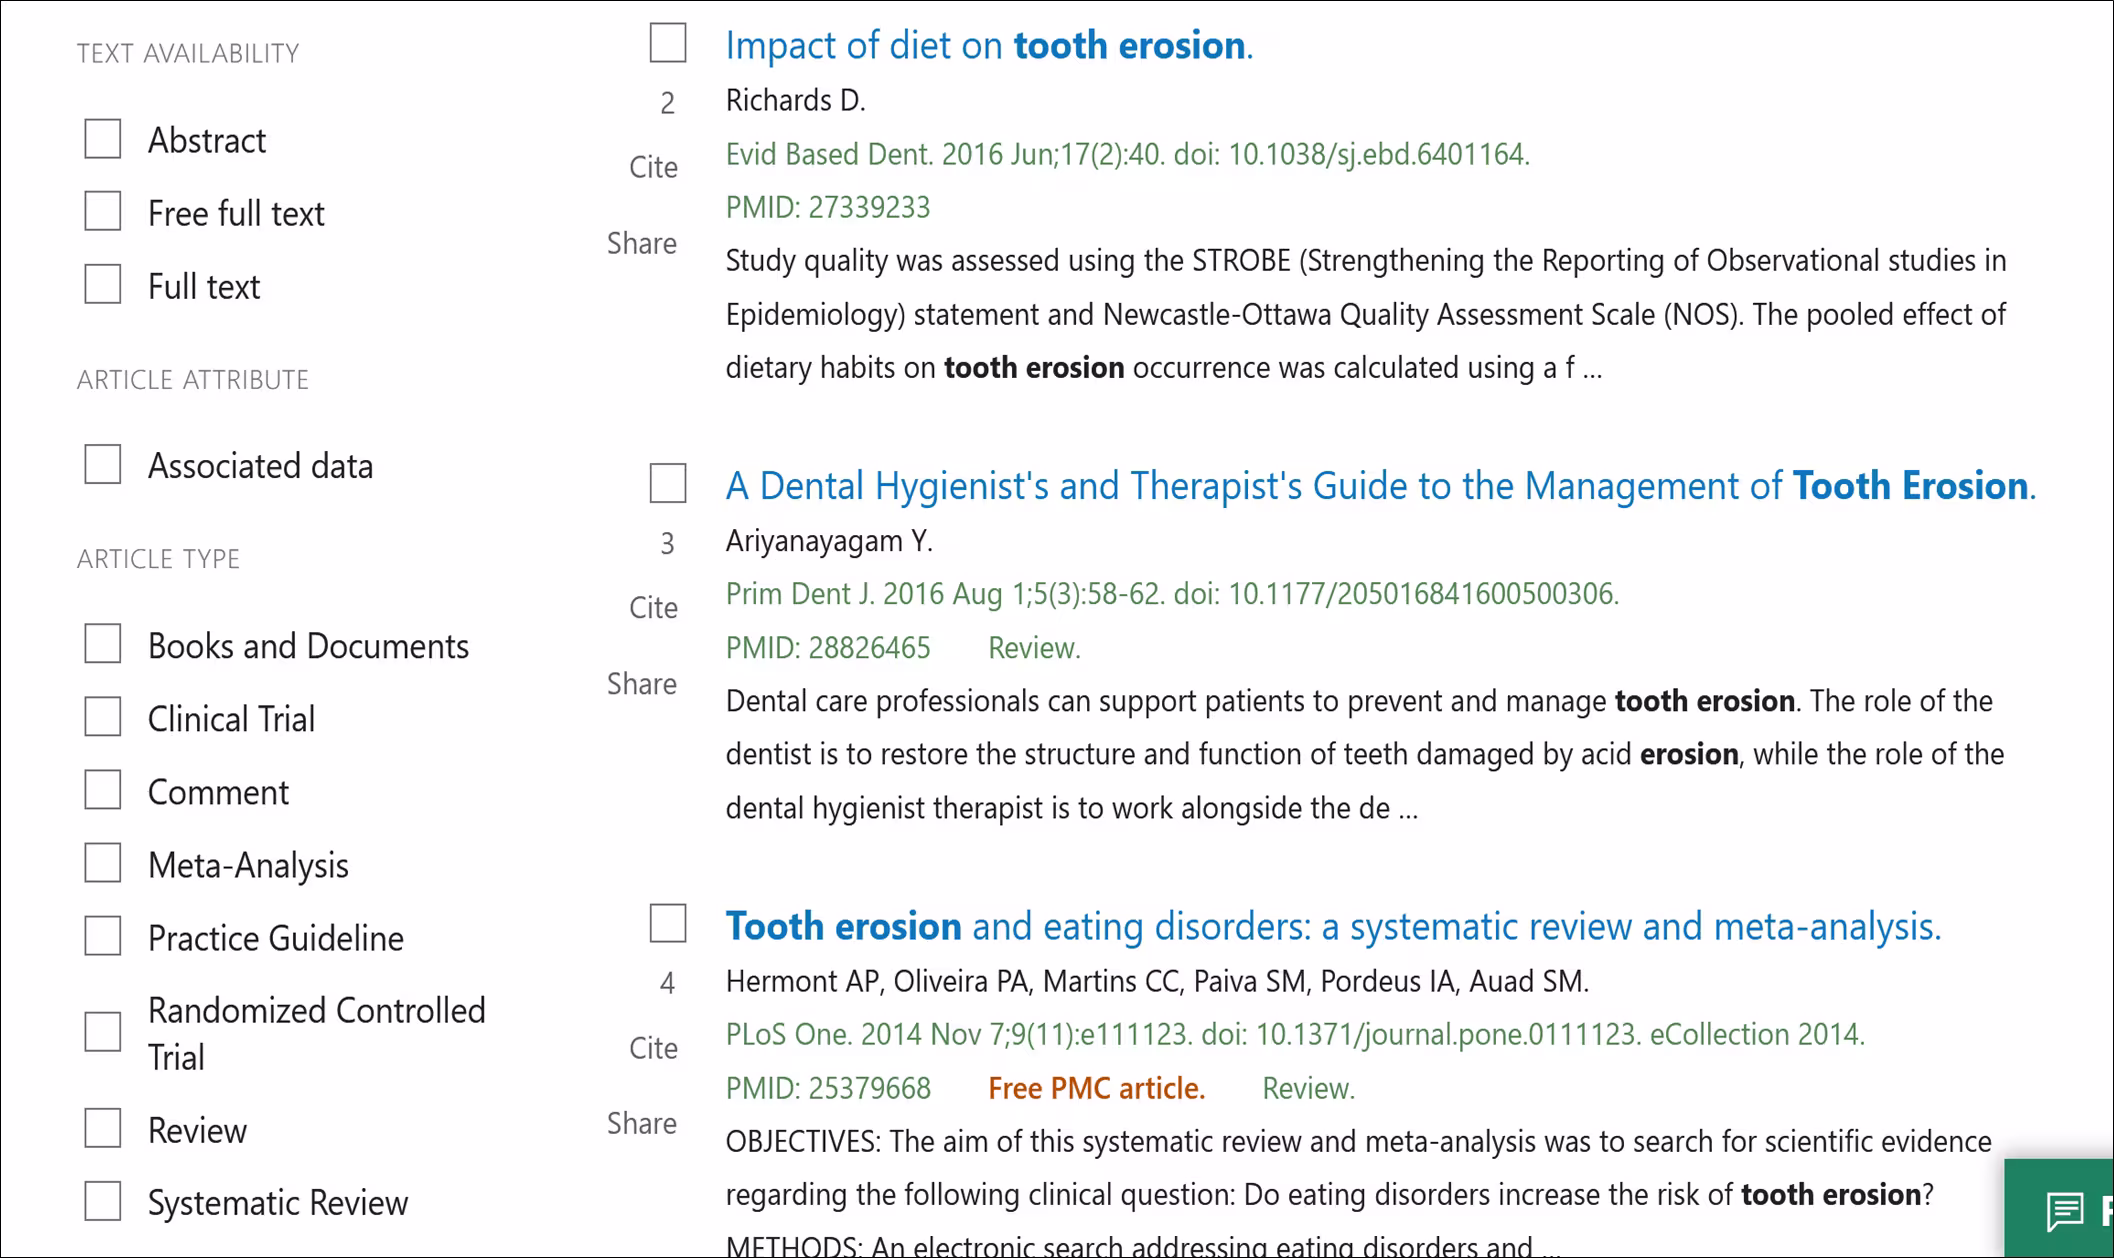Cite the article by Ariyanayagam Y

(x=652, y=607)
